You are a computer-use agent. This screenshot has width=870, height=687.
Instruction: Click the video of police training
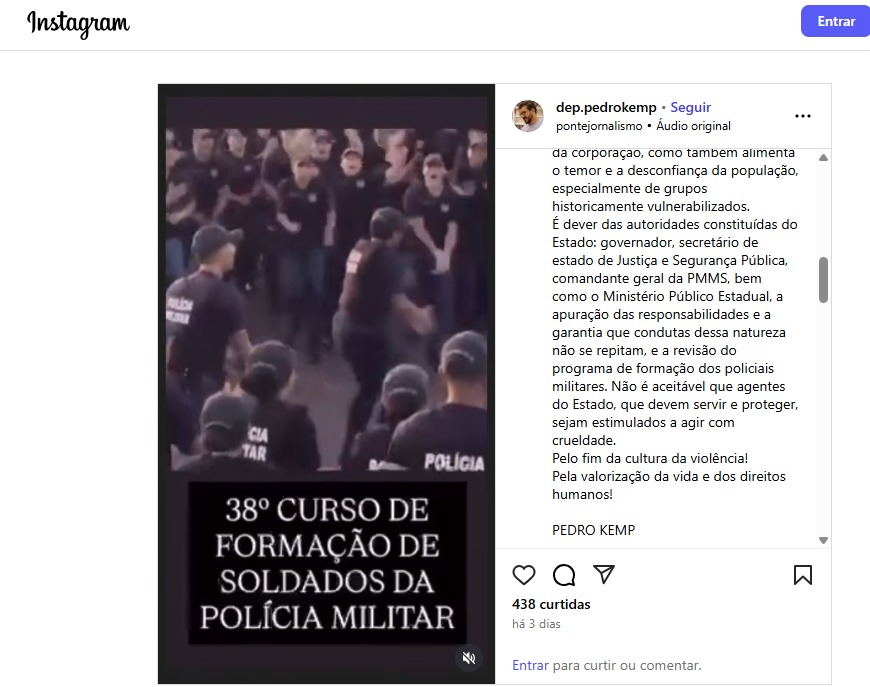[x=326, y=384]
